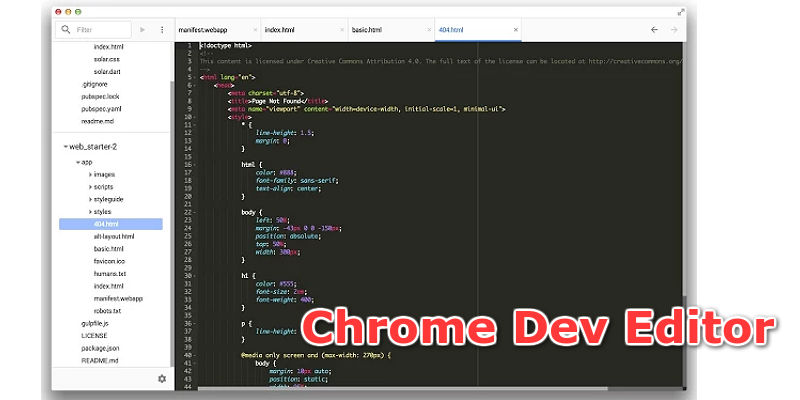Select highlighted 404.html in tree
800x400 pixels.
(111, 224)
